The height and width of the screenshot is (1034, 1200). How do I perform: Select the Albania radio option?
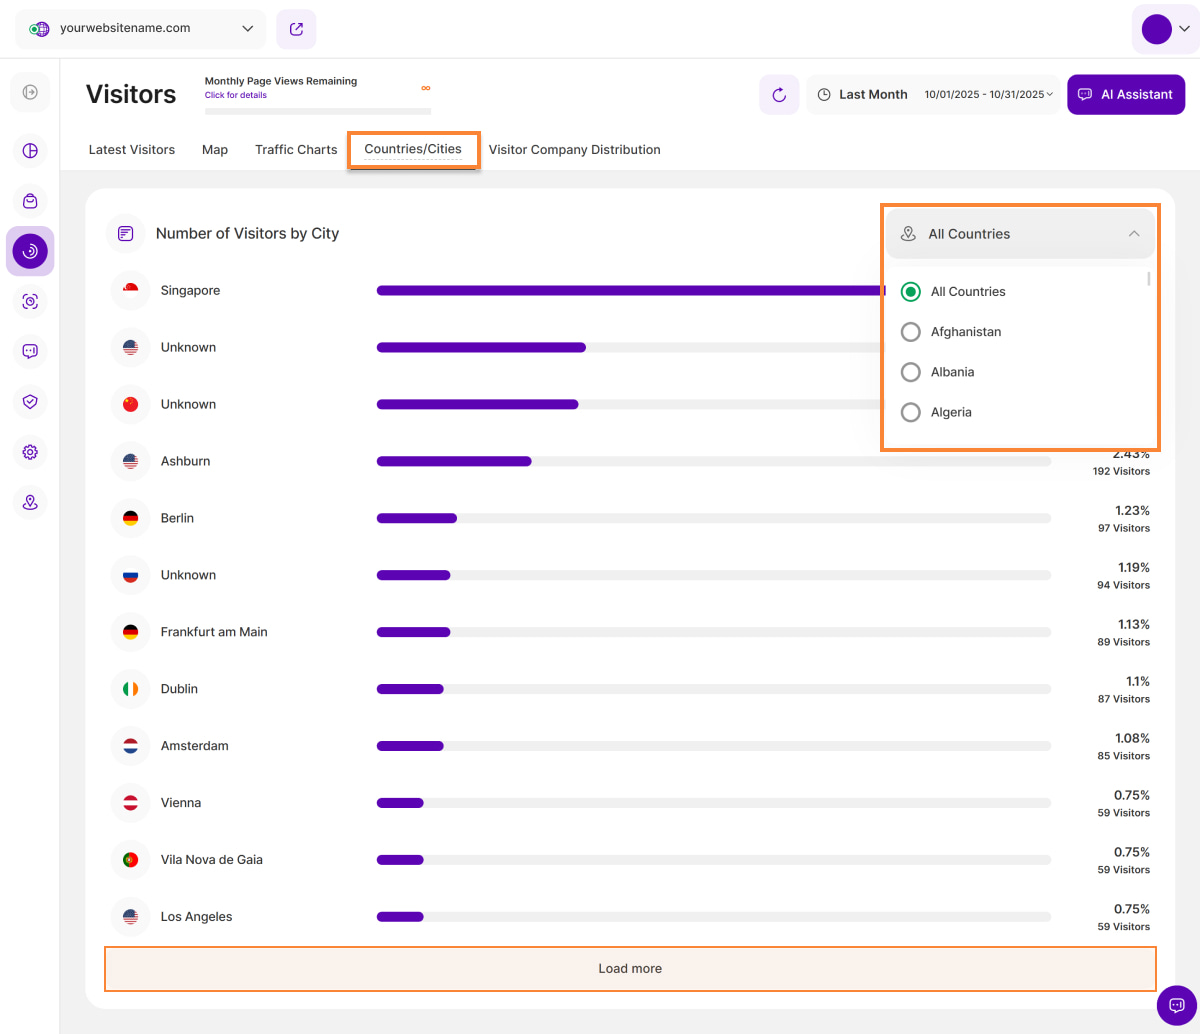click(911, 372)
